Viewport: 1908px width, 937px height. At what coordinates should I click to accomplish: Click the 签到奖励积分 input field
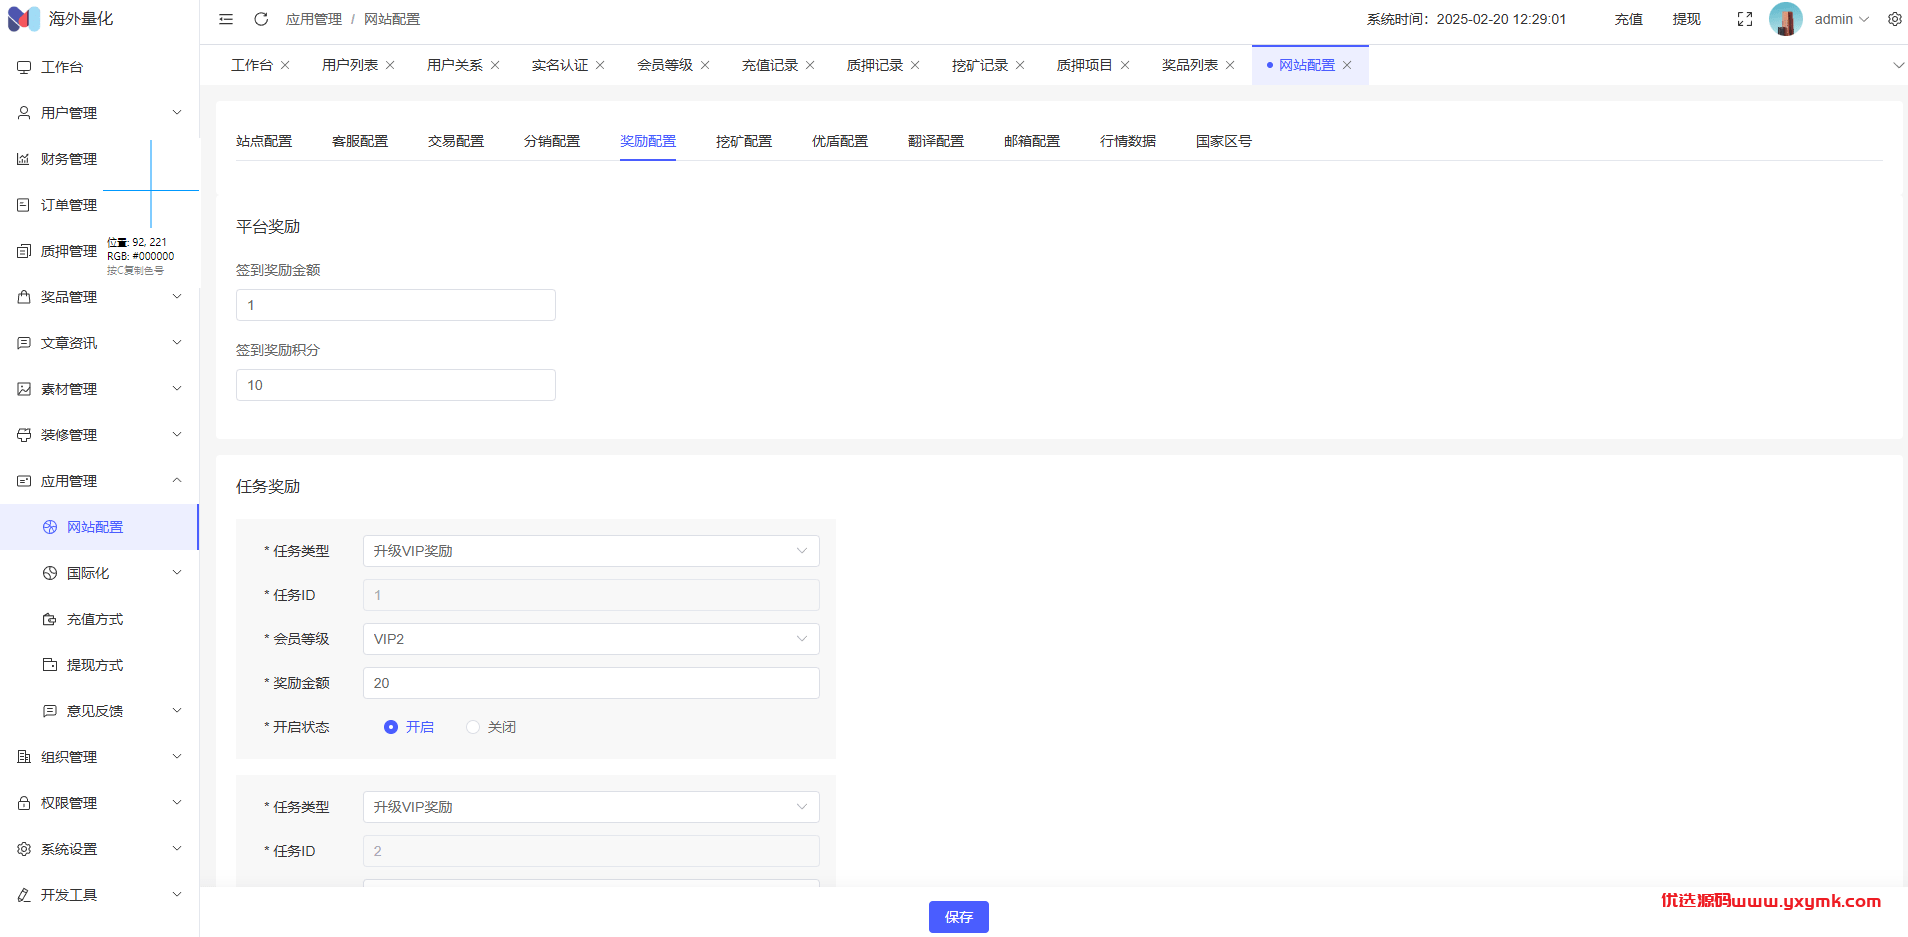point(396,385)
